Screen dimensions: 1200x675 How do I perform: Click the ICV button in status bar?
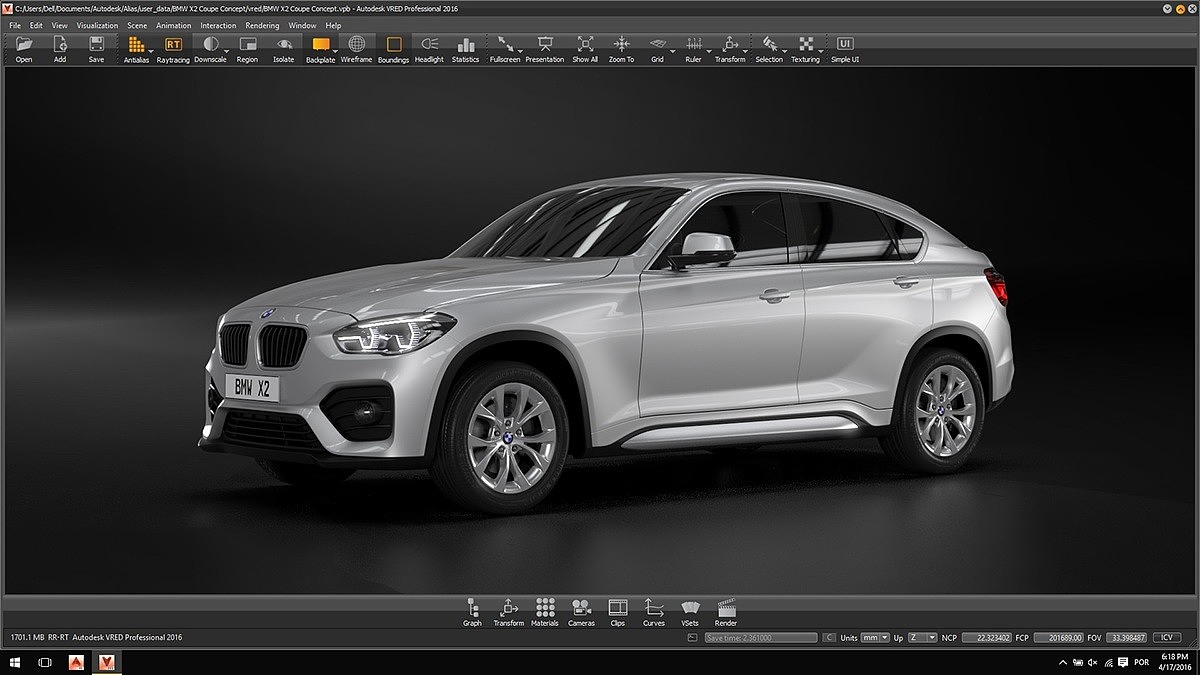[1166, 637]
